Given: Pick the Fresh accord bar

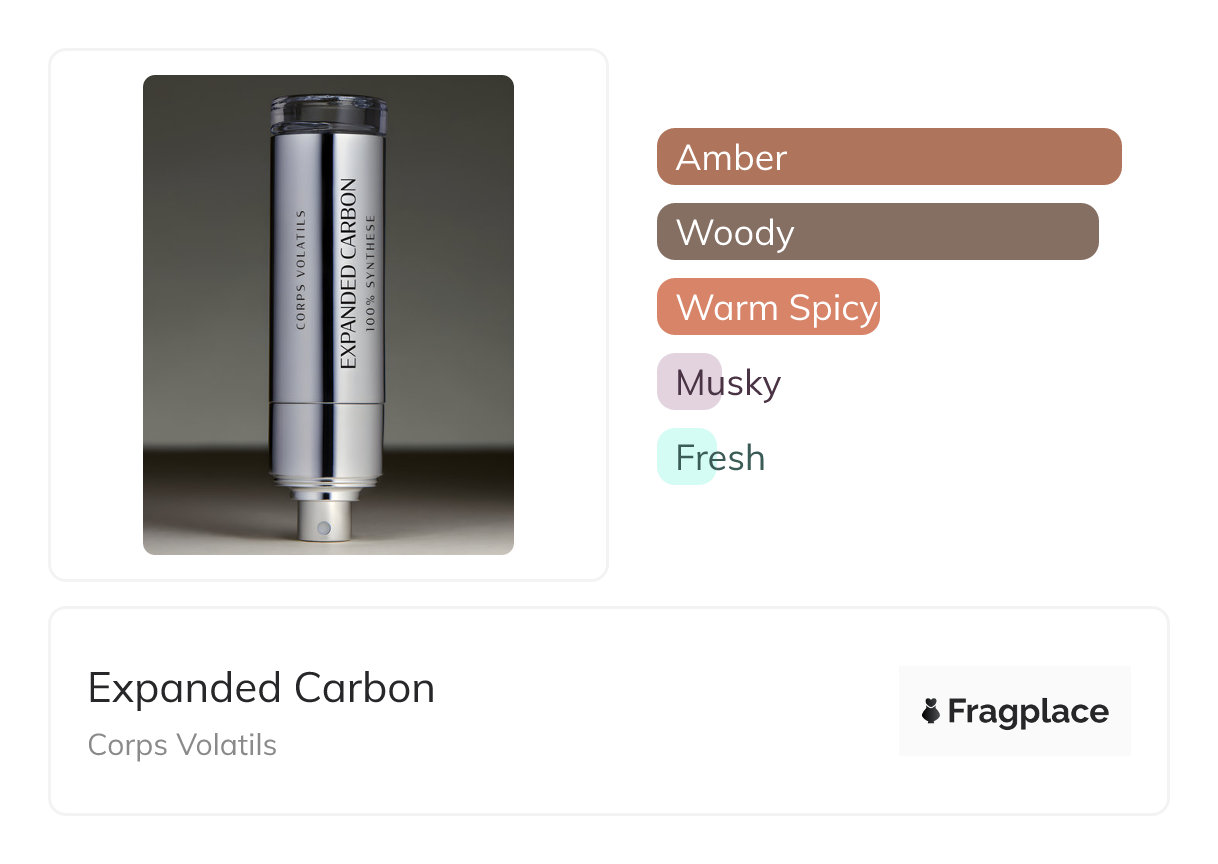Looking at the screenshot, I should [x=687, y=457].
